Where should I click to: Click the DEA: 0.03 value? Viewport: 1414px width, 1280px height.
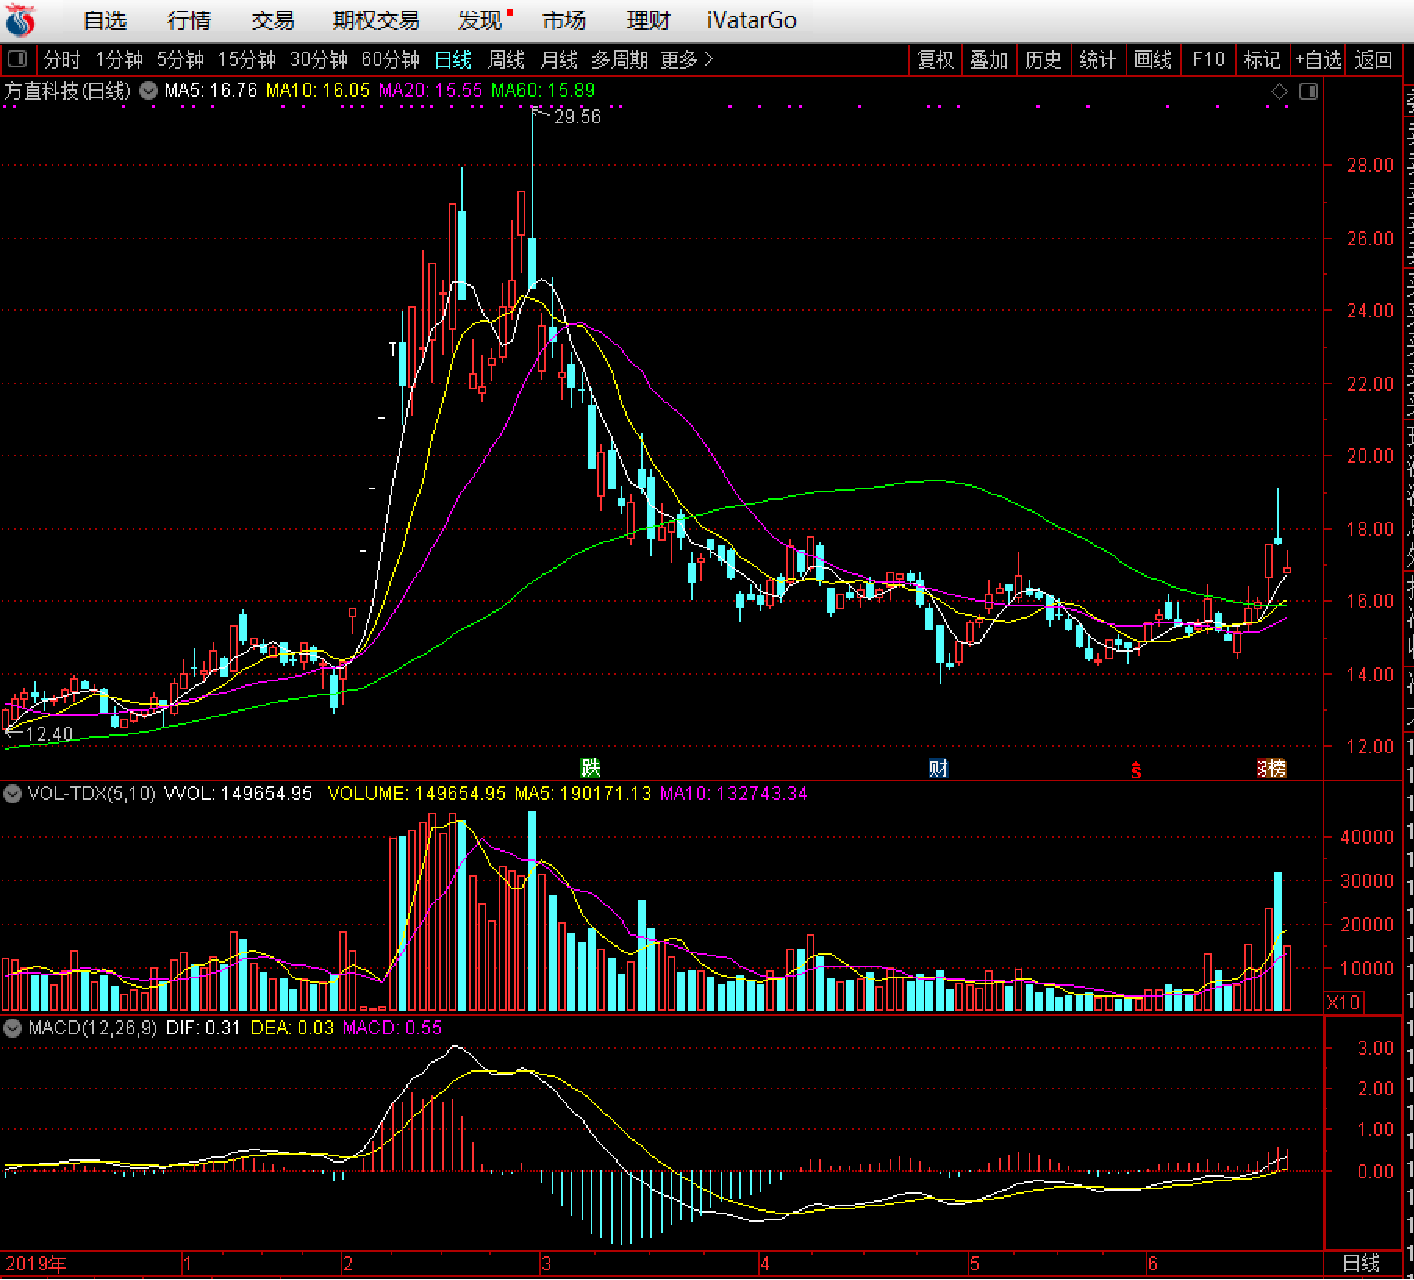tap(292, 1028)
